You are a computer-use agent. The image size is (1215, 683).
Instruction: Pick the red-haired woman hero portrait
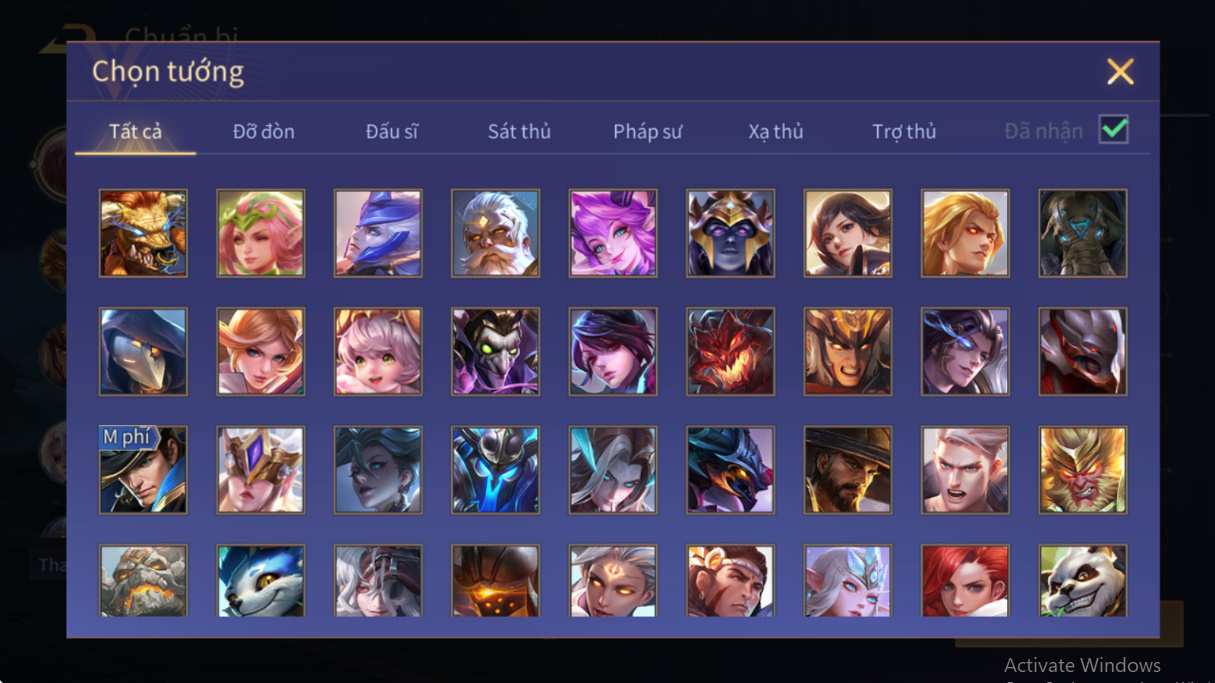coord(965,581)
